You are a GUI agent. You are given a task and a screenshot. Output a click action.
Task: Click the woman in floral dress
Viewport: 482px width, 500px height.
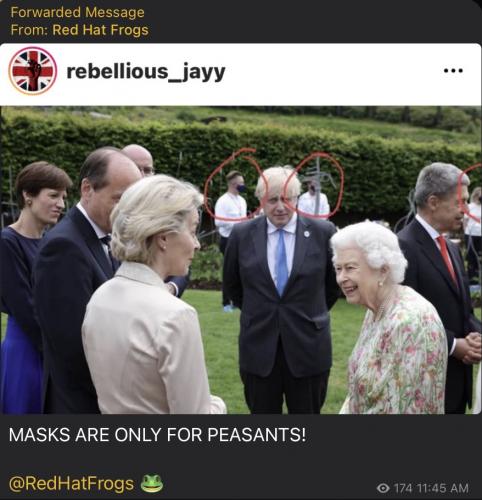[390, 320]
